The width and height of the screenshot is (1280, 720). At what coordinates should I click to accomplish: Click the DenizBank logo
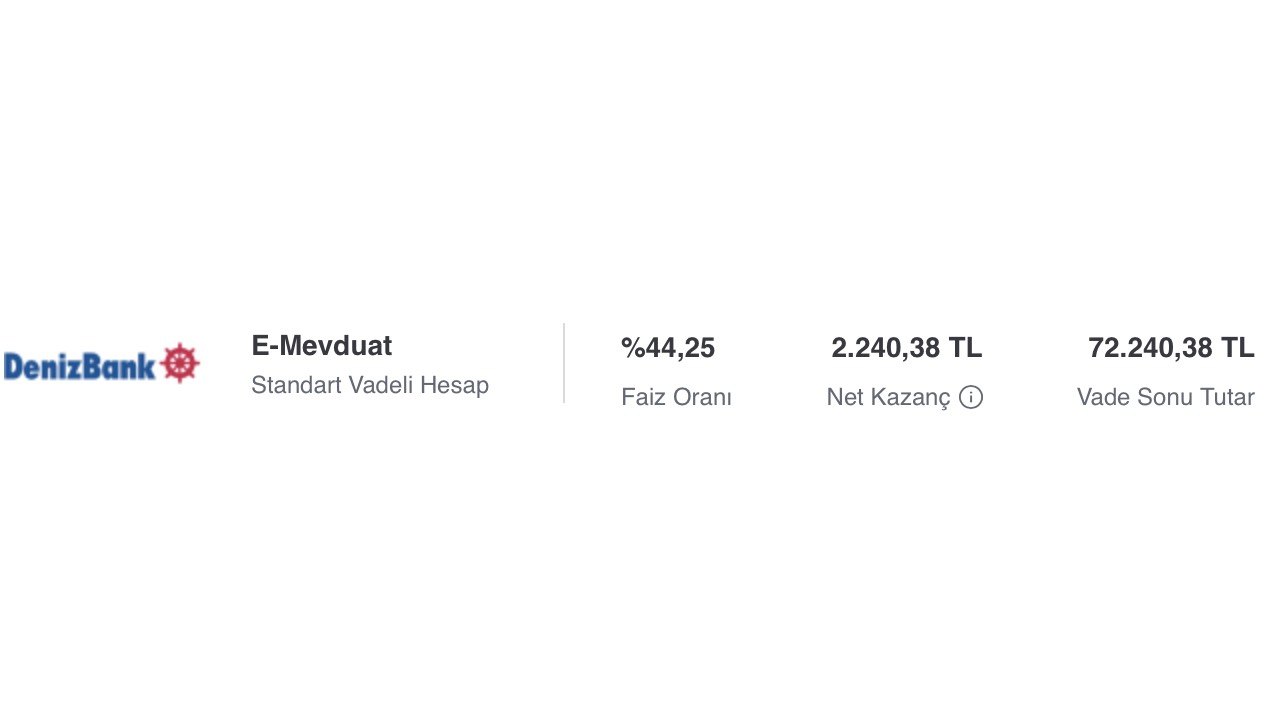click(101, 364)
